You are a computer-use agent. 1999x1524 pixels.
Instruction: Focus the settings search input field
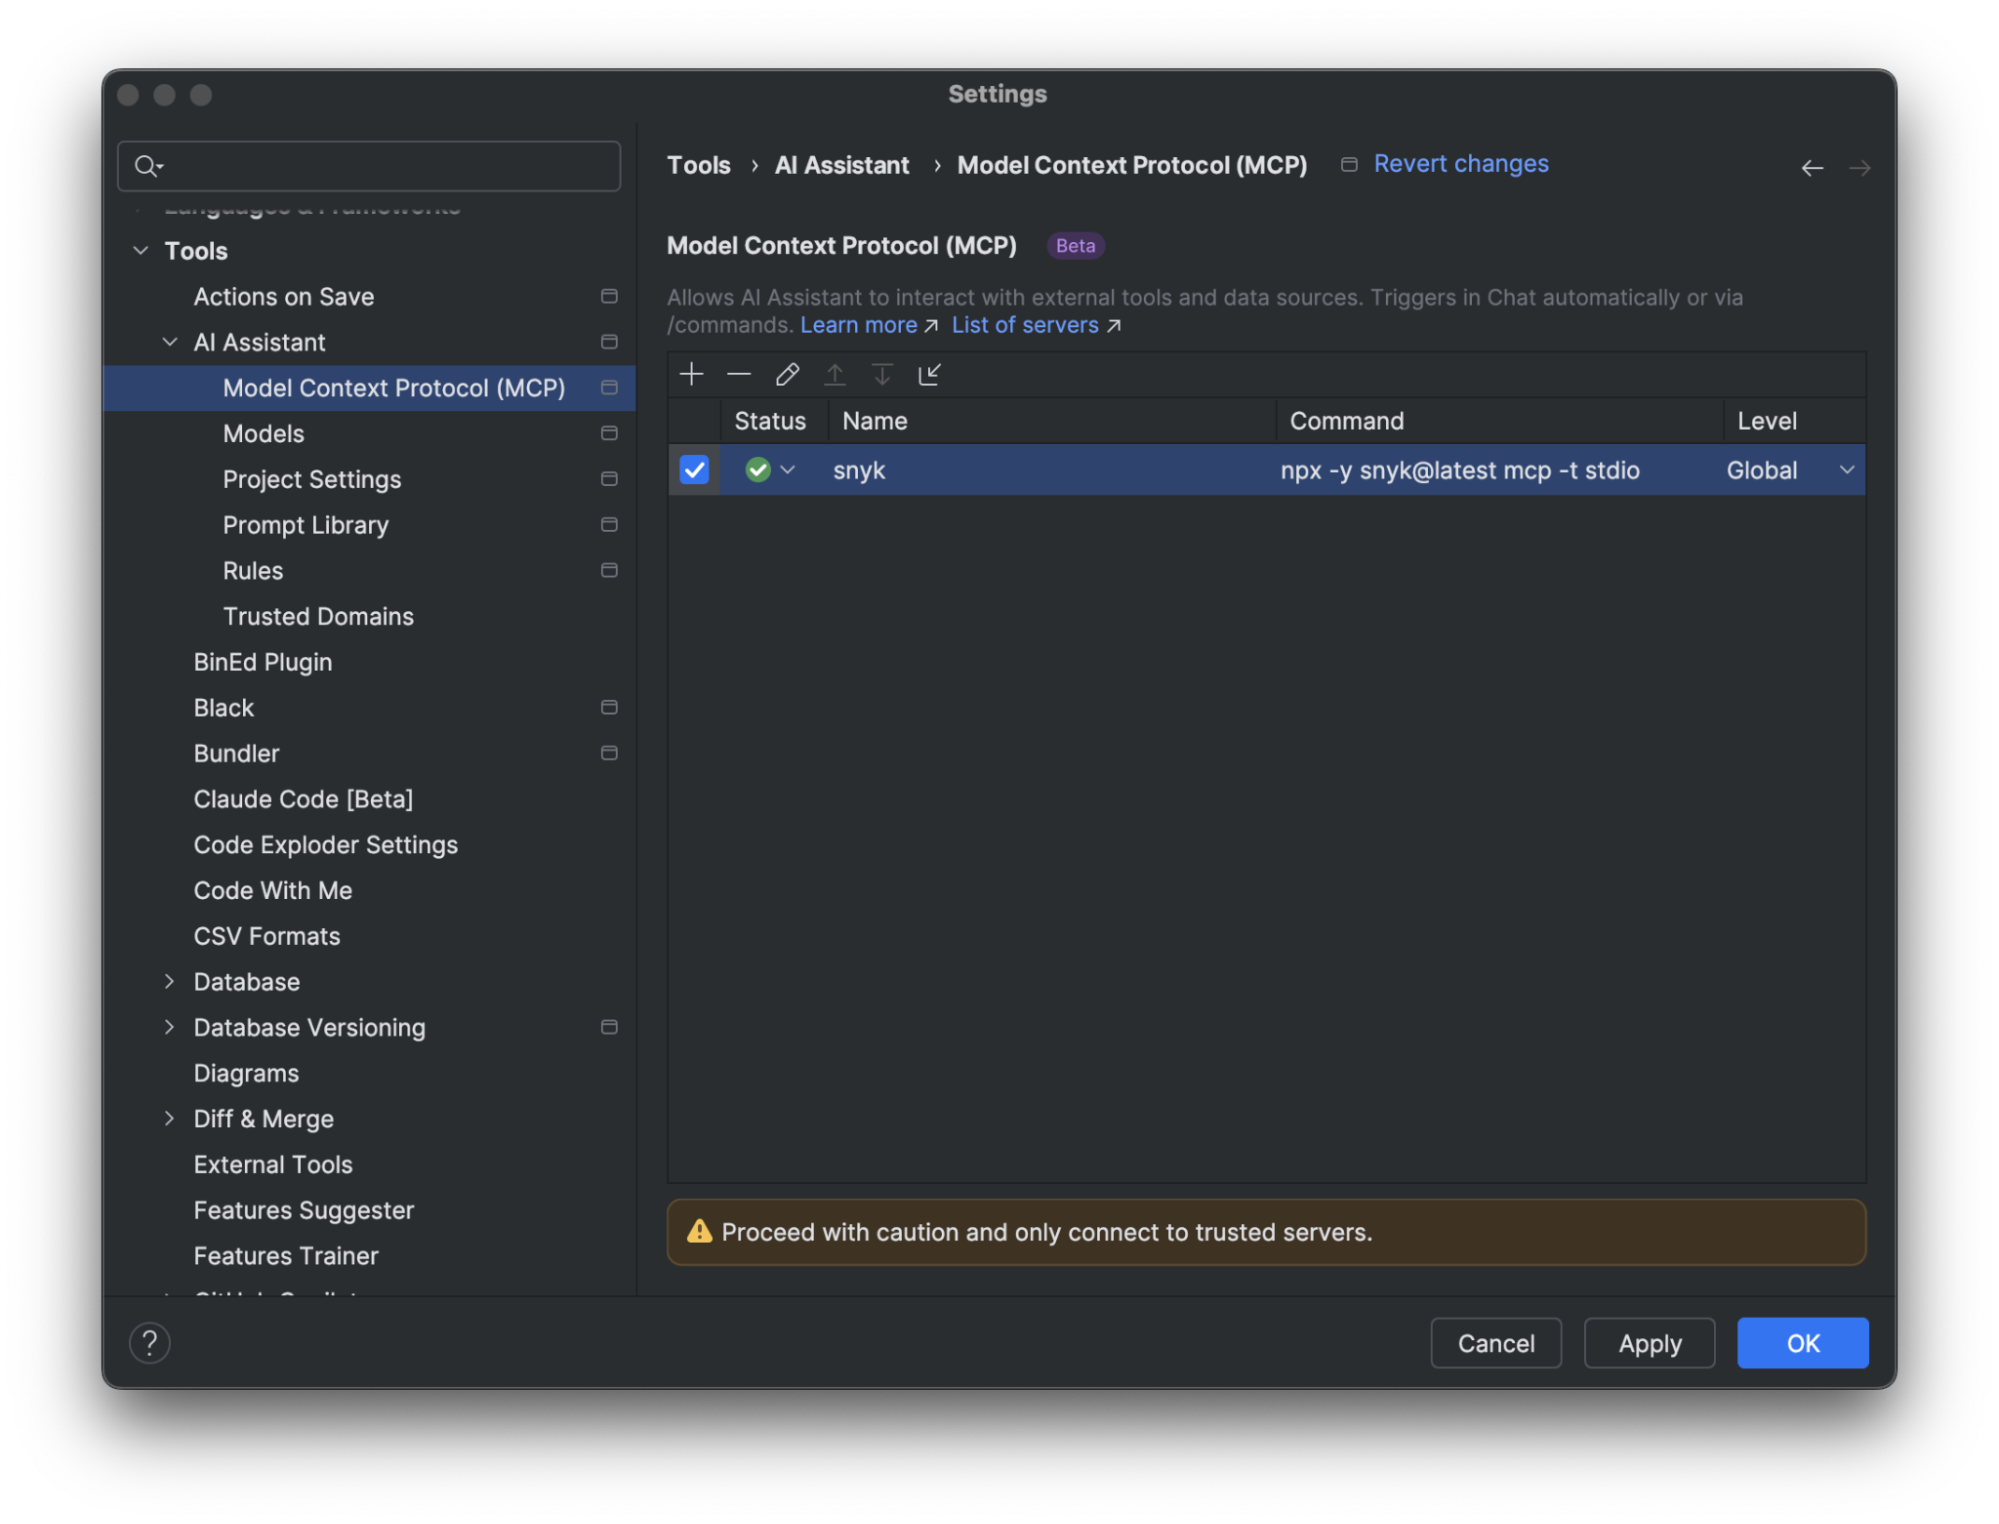click(x=390, y=166)
